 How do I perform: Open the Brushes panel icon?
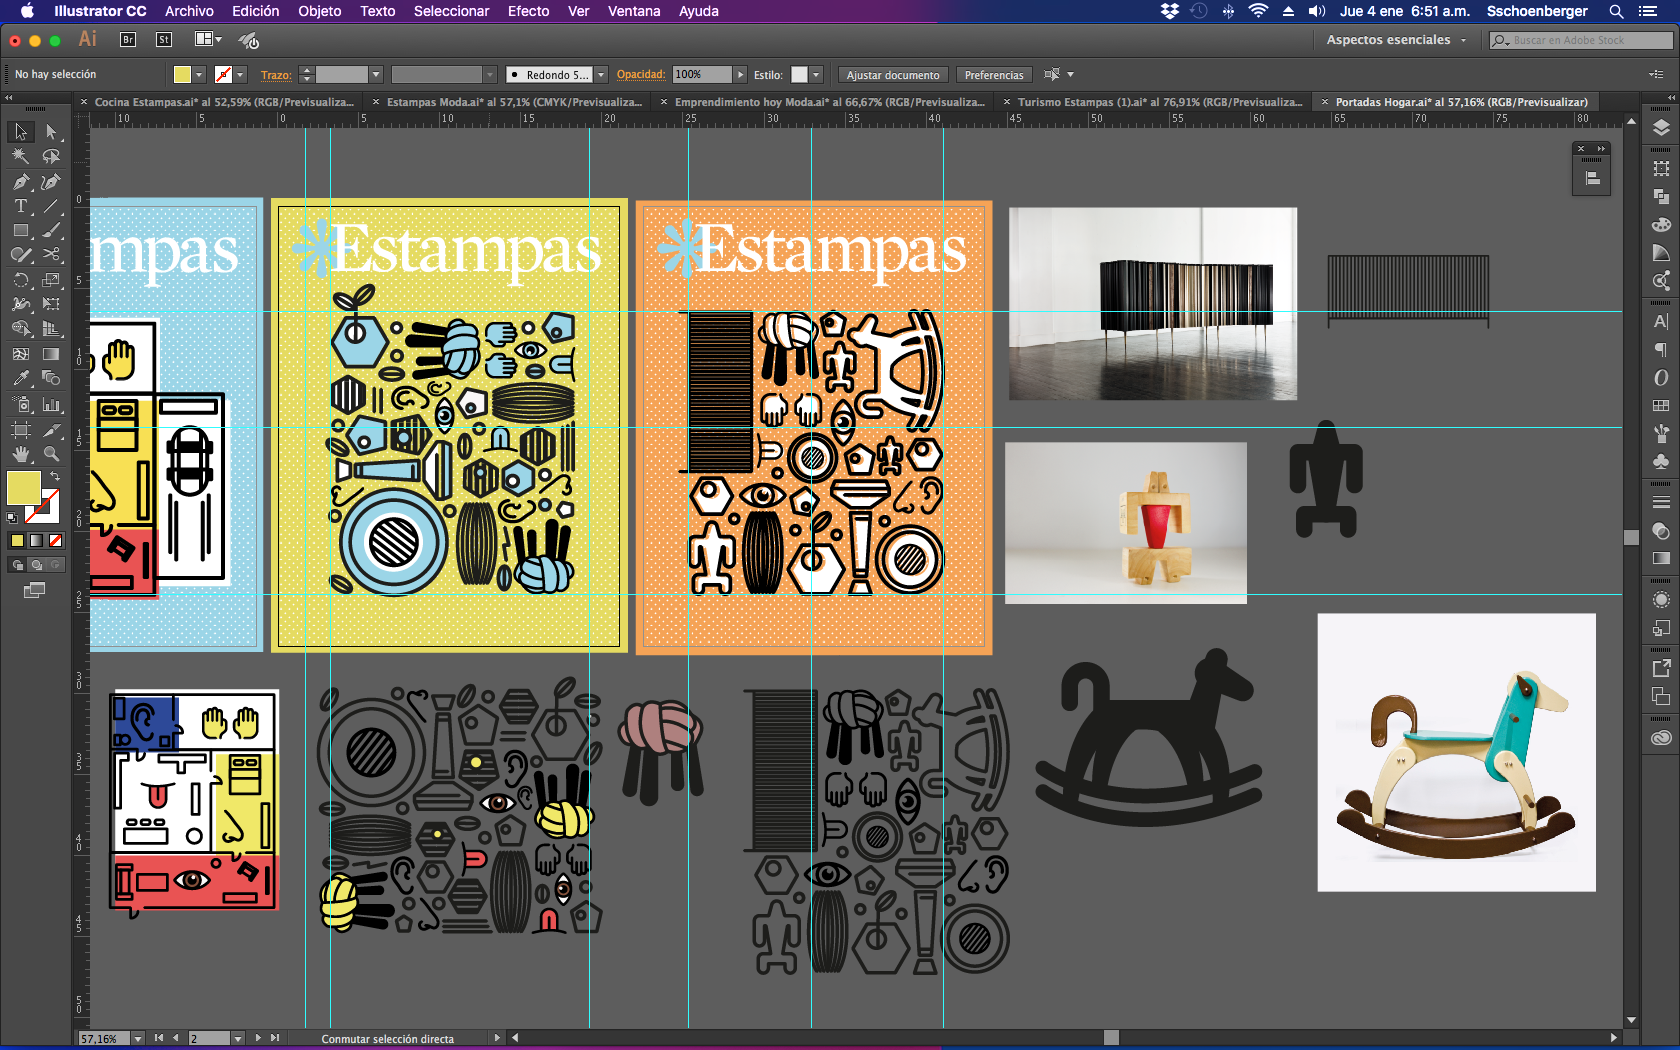tap(1661, 433)
